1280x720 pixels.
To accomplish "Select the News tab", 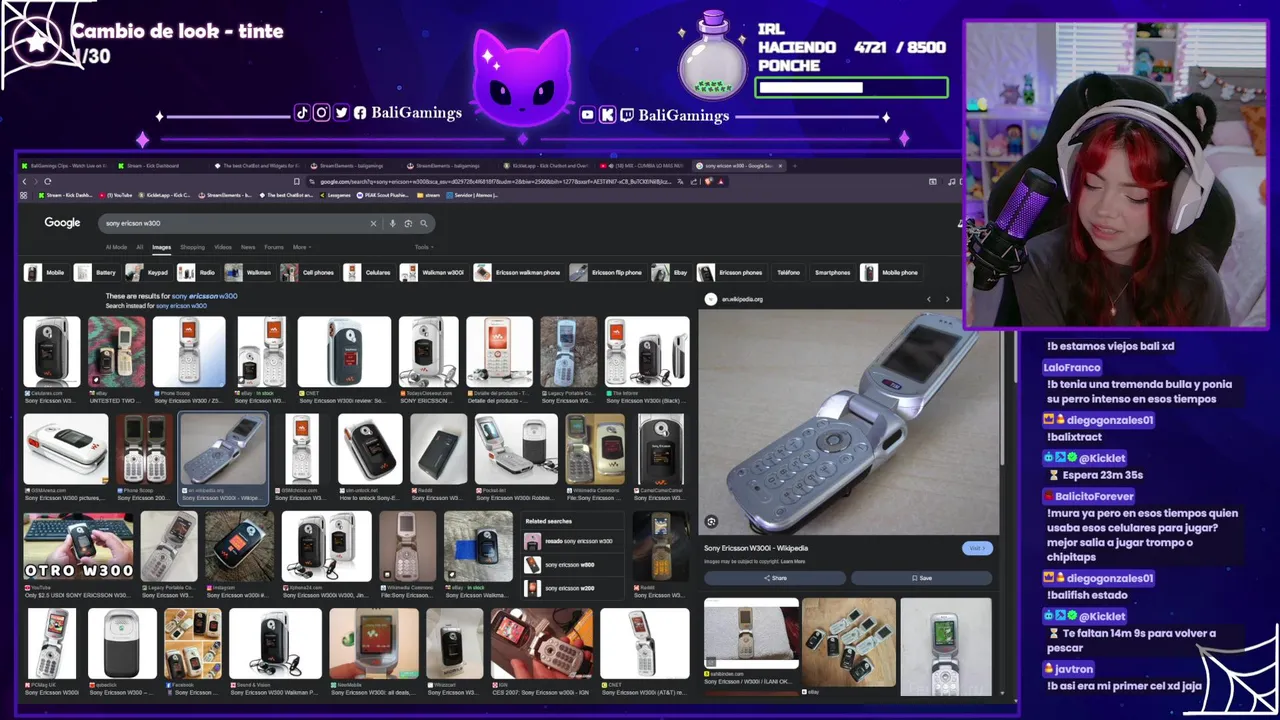I will click(248, 247).
